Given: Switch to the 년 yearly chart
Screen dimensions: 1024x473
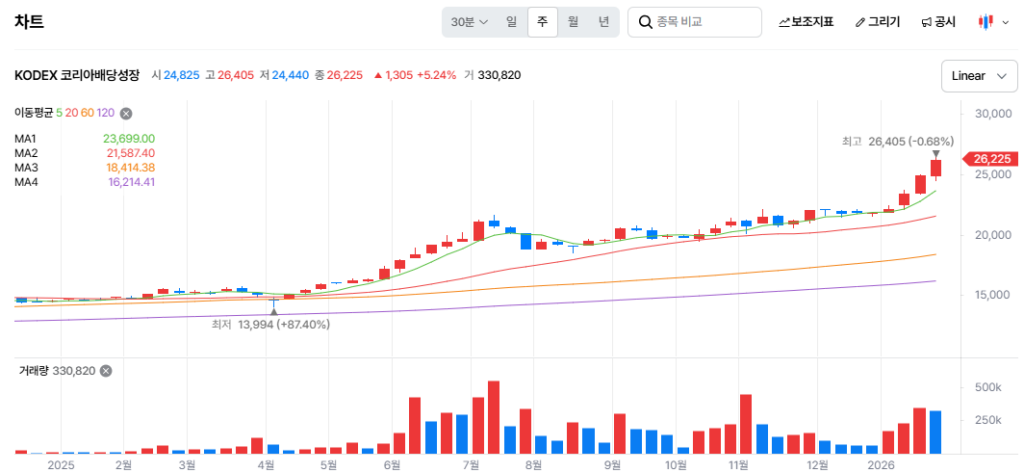Looking at the screenshot, I should pyautogui.click(x=604, y=22).
